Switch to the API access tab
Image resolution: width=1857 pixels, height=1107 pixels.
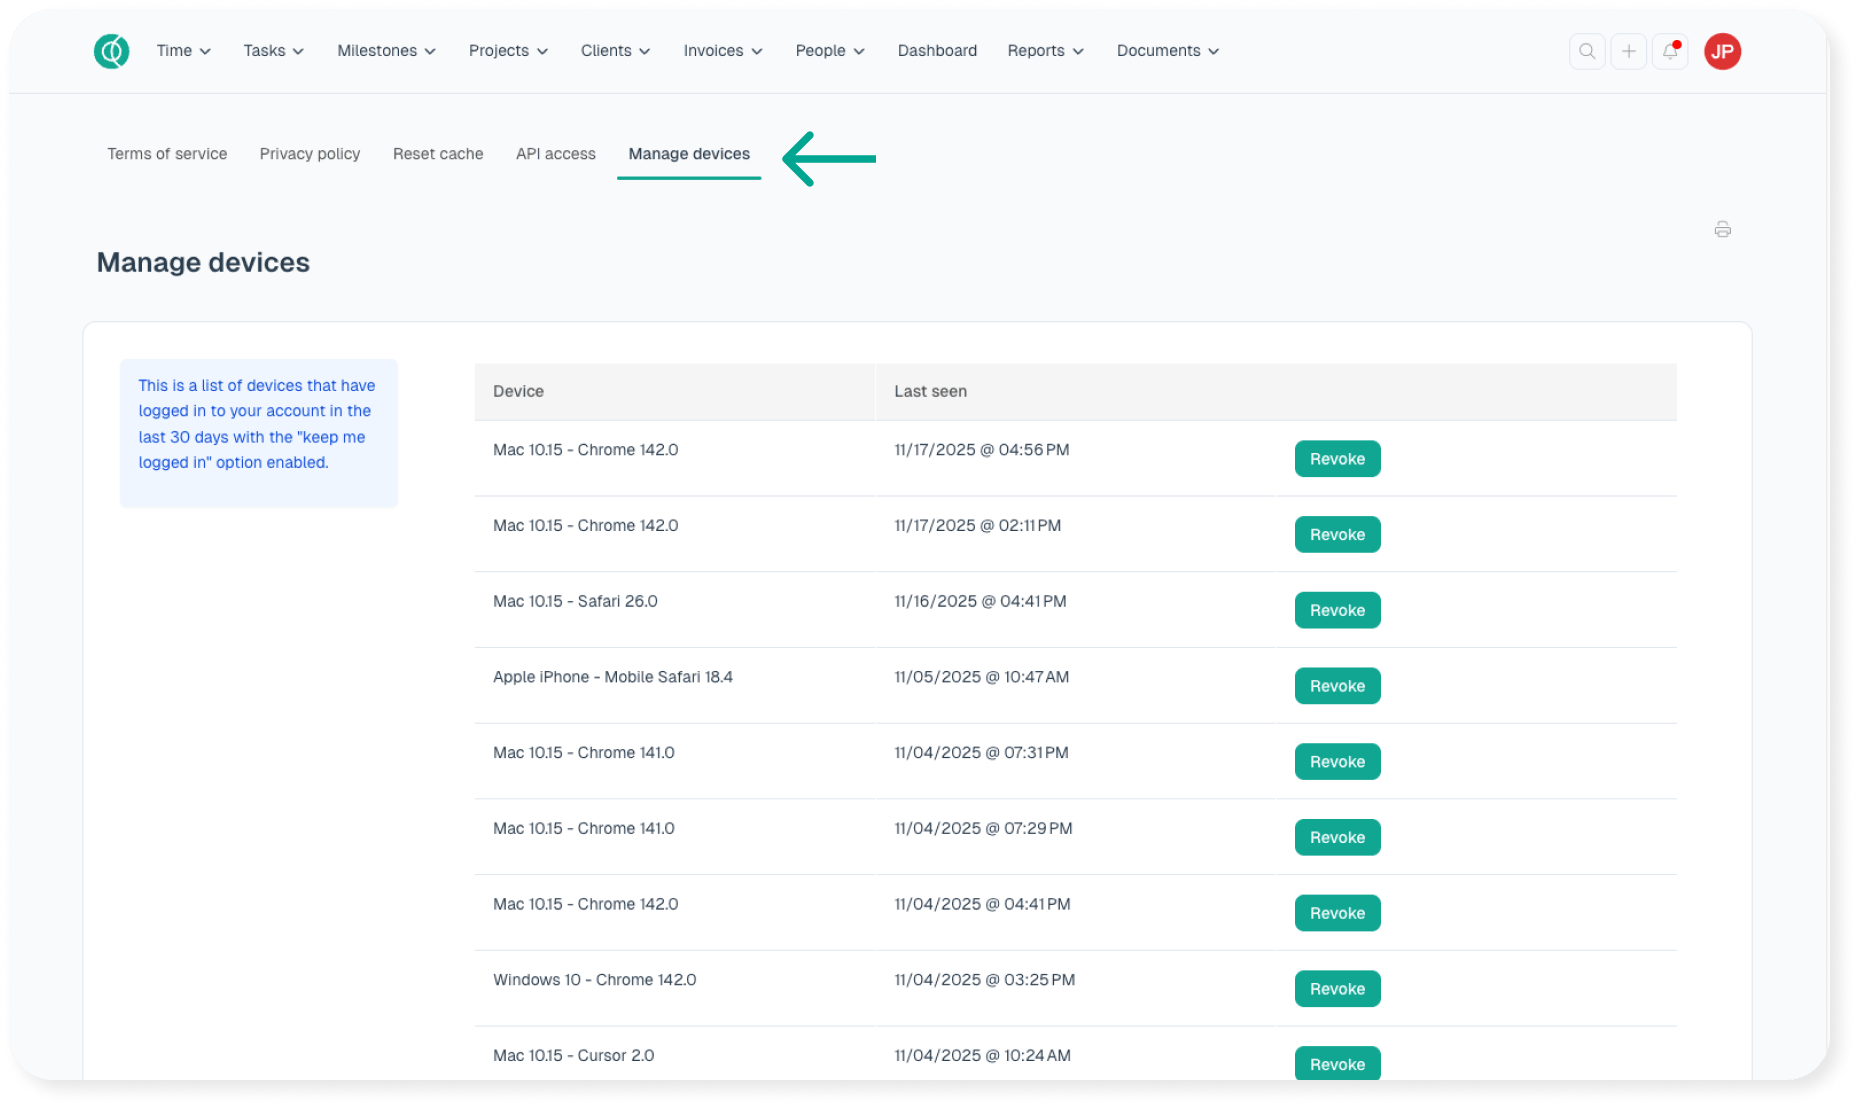click(x=555, y=154)
